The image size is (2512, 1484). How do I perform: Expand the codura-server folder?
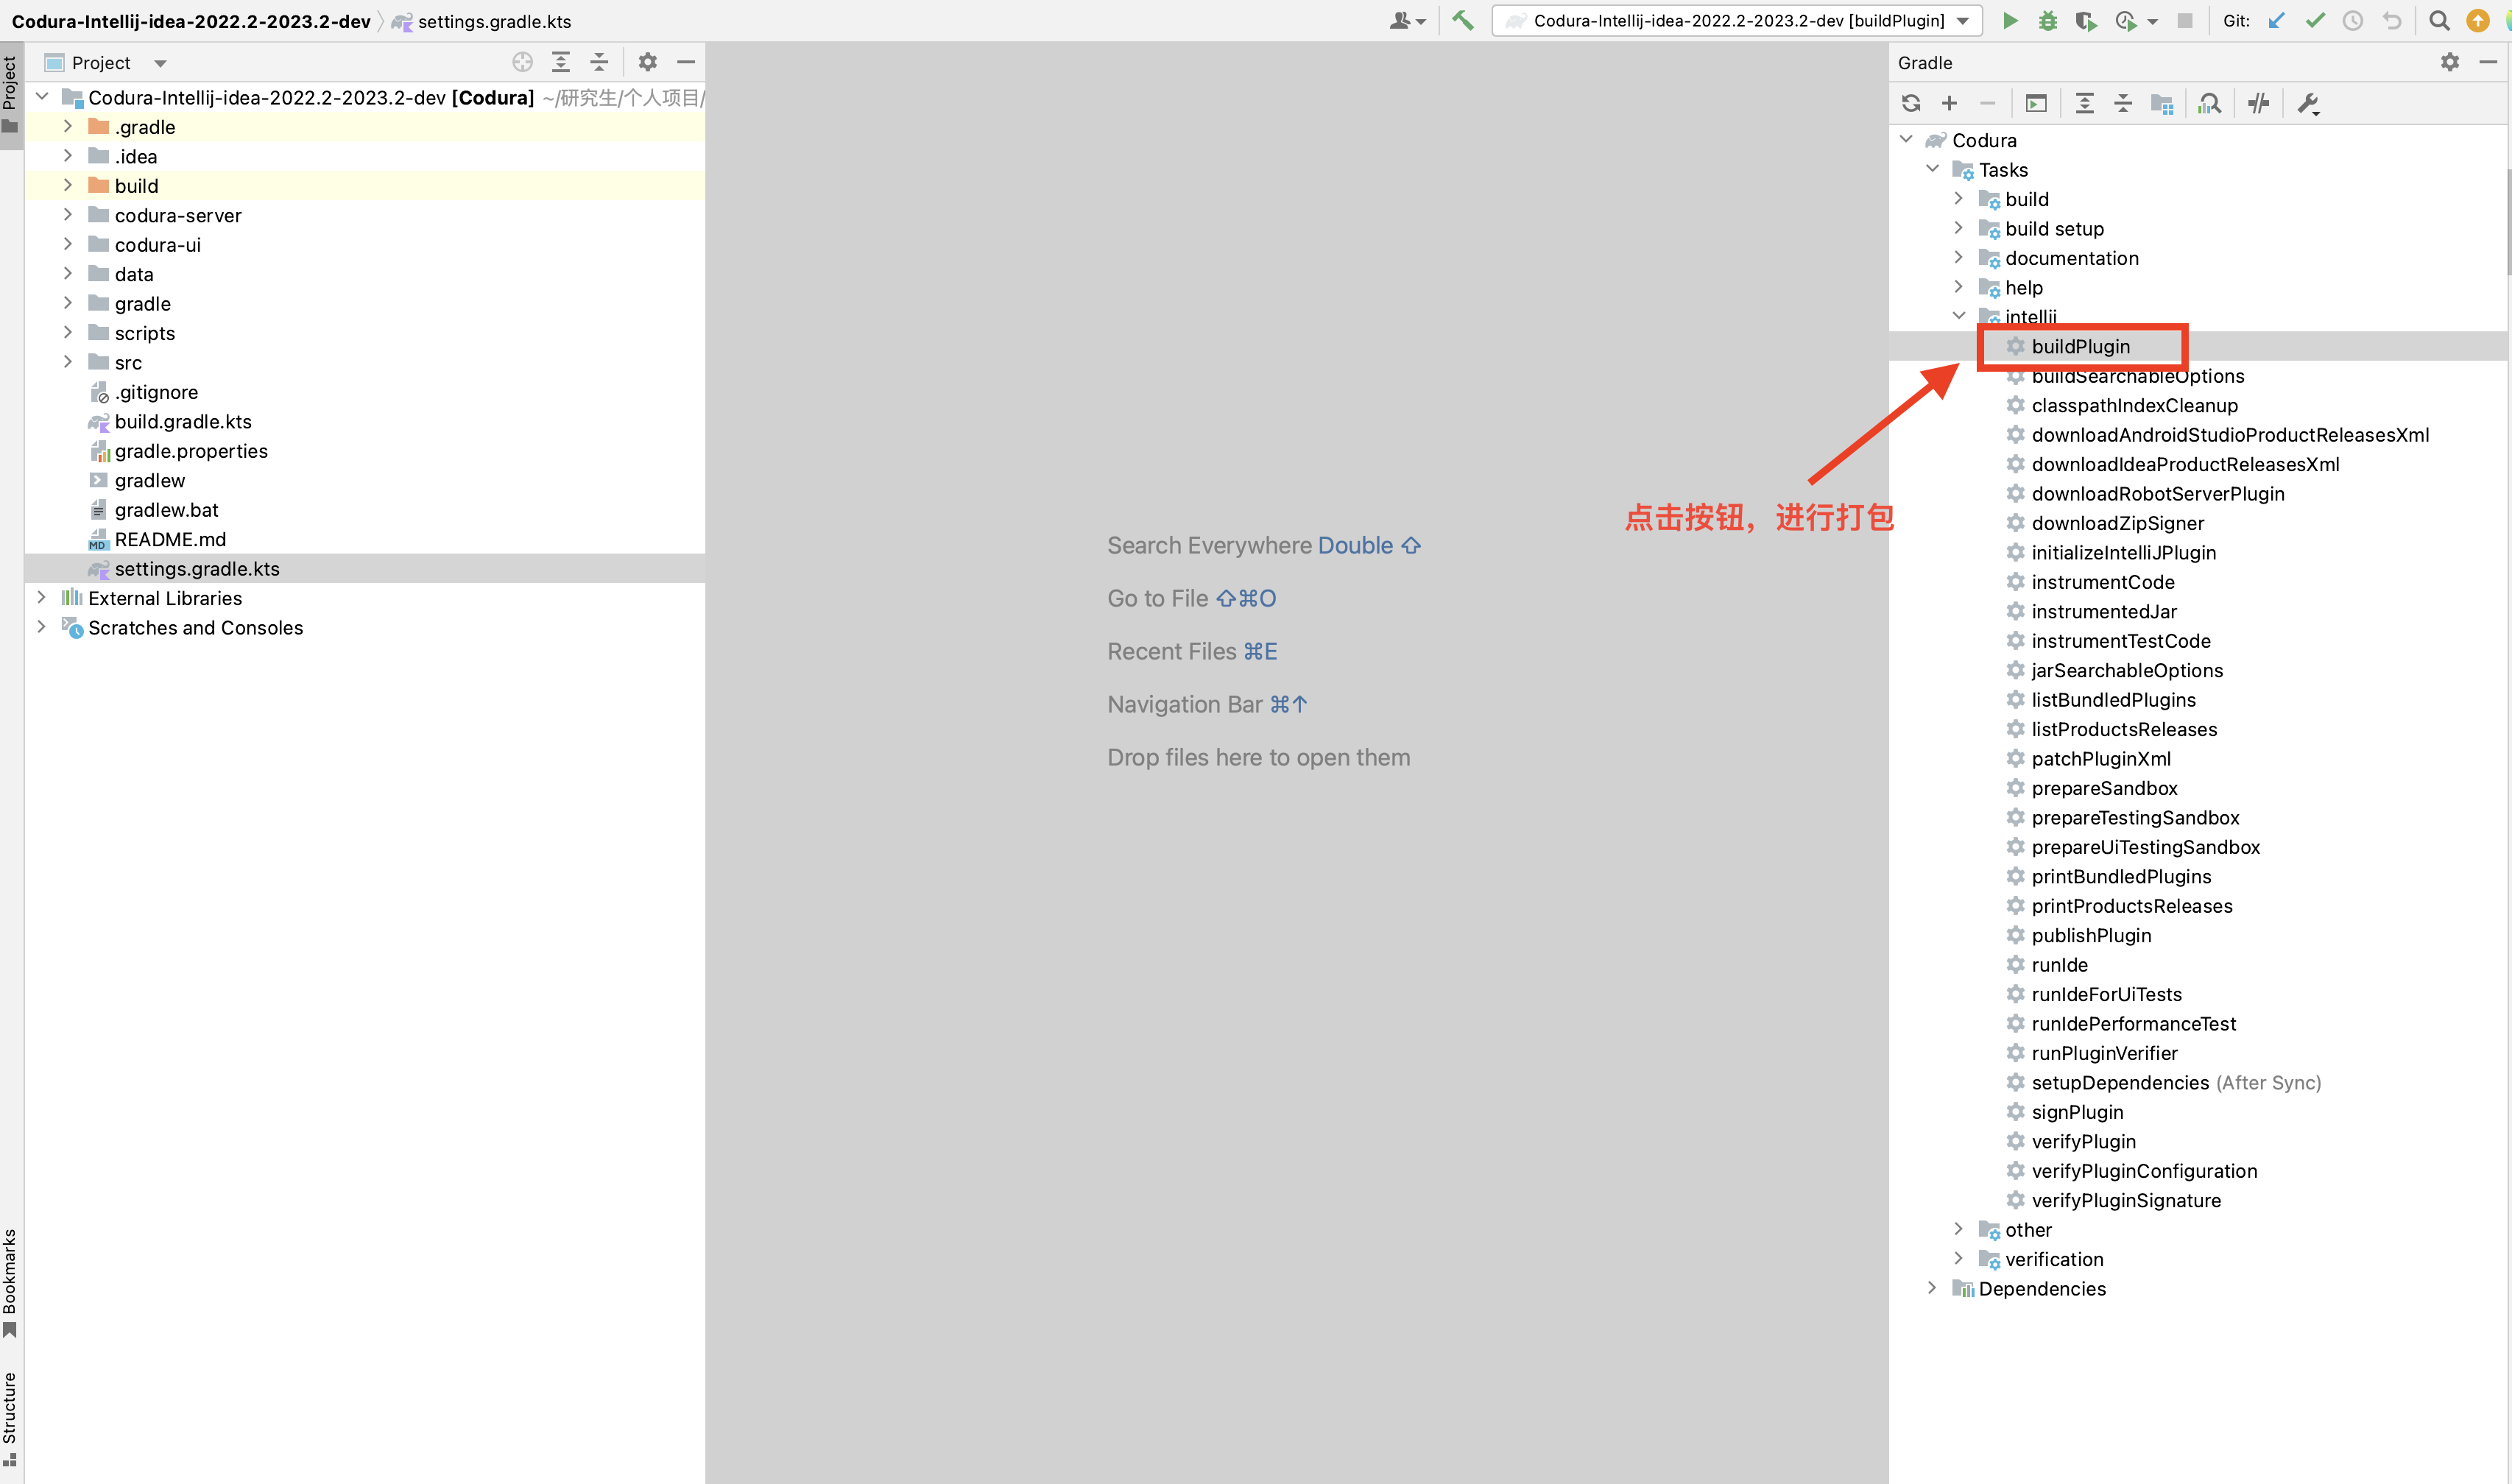68,215
